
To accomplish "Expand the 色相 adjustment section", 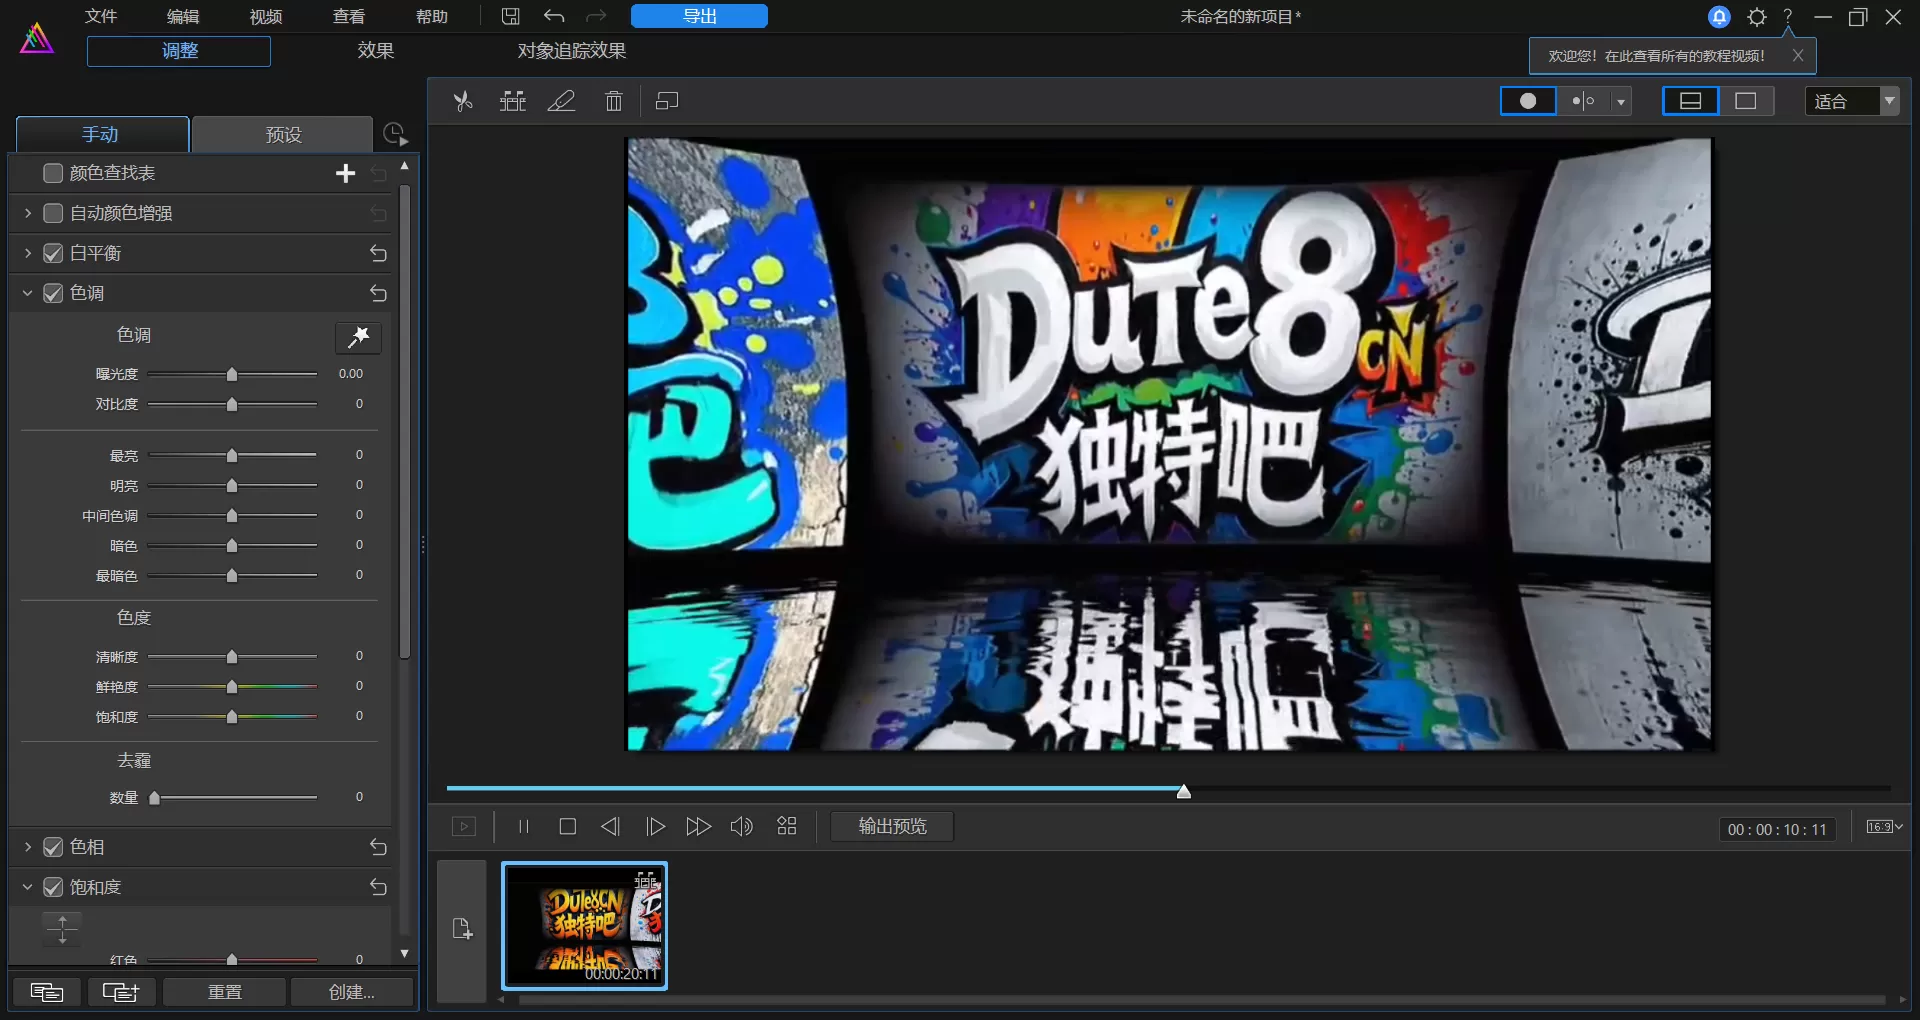I will [27, 846].
